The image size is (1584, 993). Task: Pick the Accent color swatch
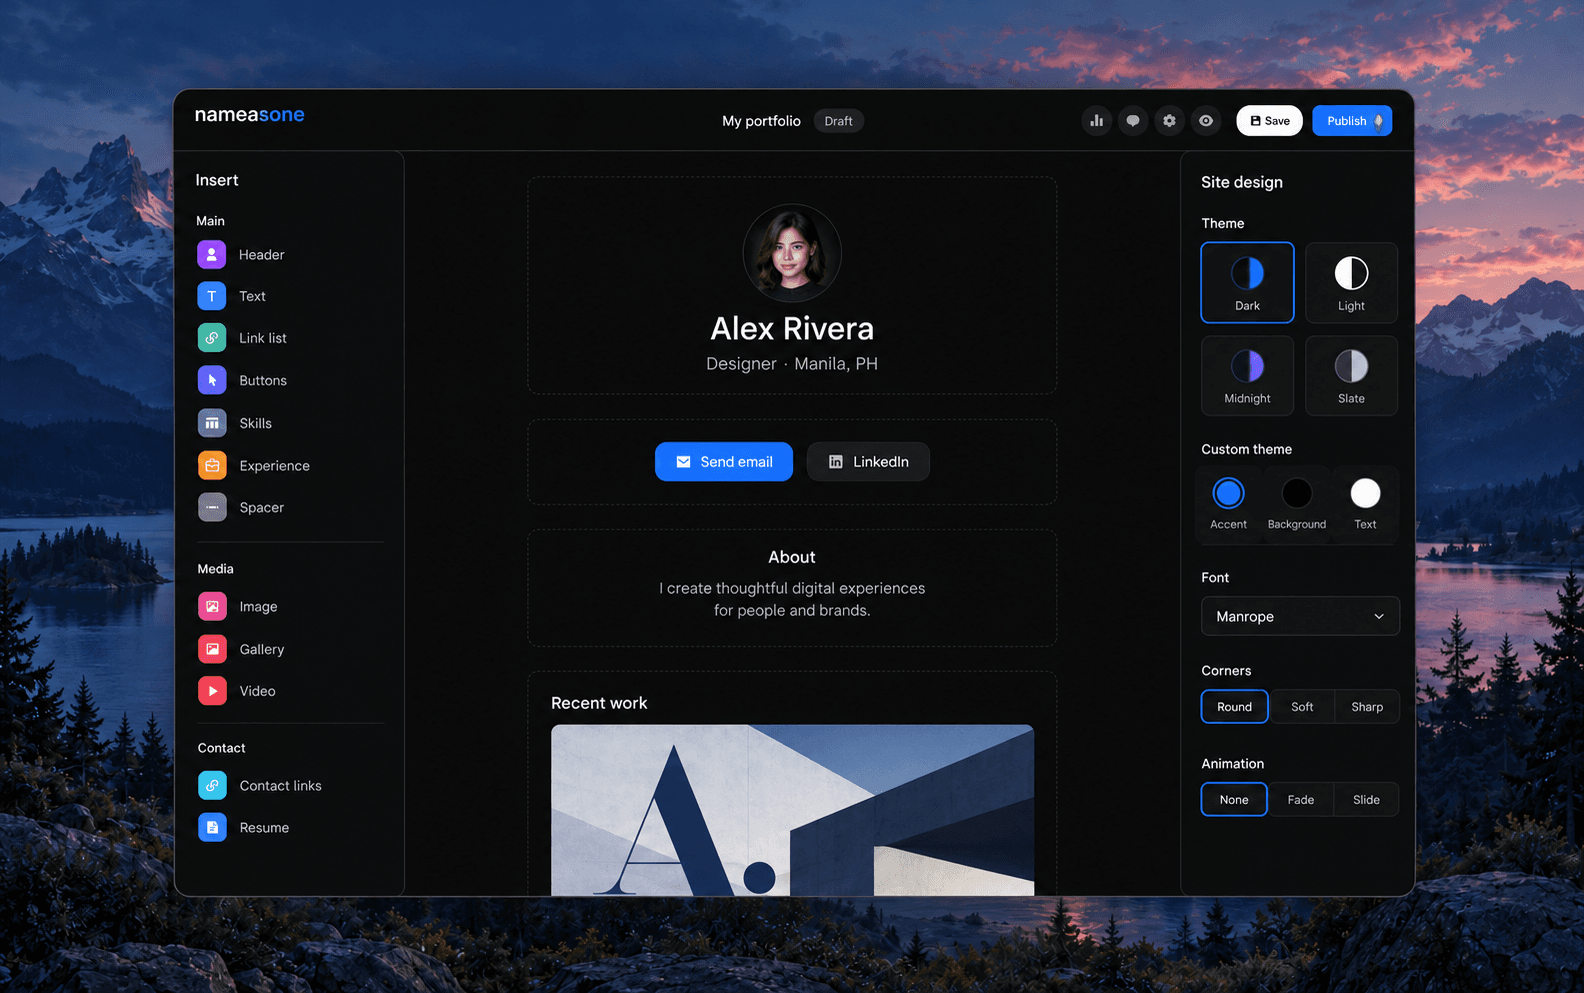point(1228,493)
